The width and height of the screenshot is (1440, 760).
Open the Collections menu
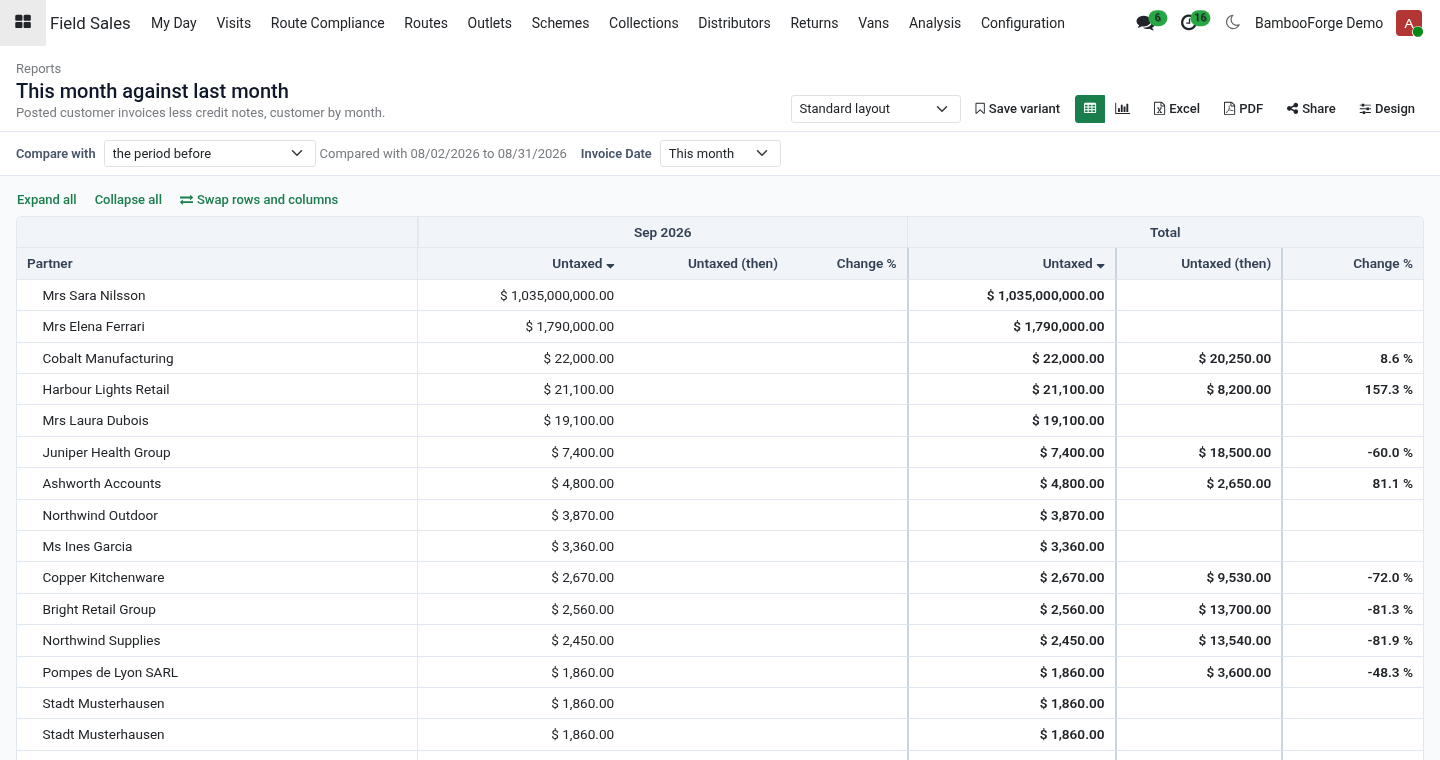(644, 23)
